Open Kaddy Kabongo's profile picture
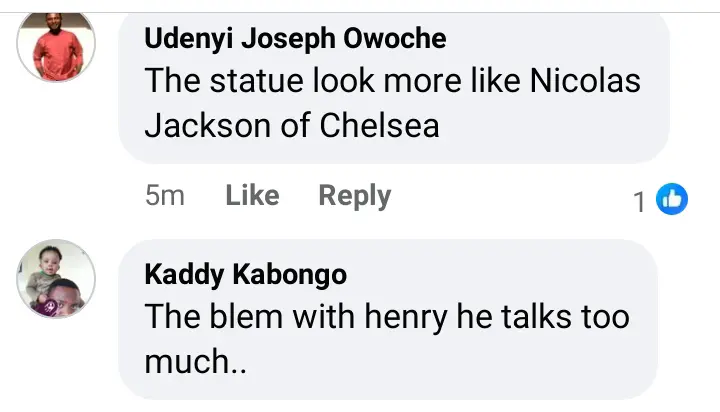 [57, 279]
